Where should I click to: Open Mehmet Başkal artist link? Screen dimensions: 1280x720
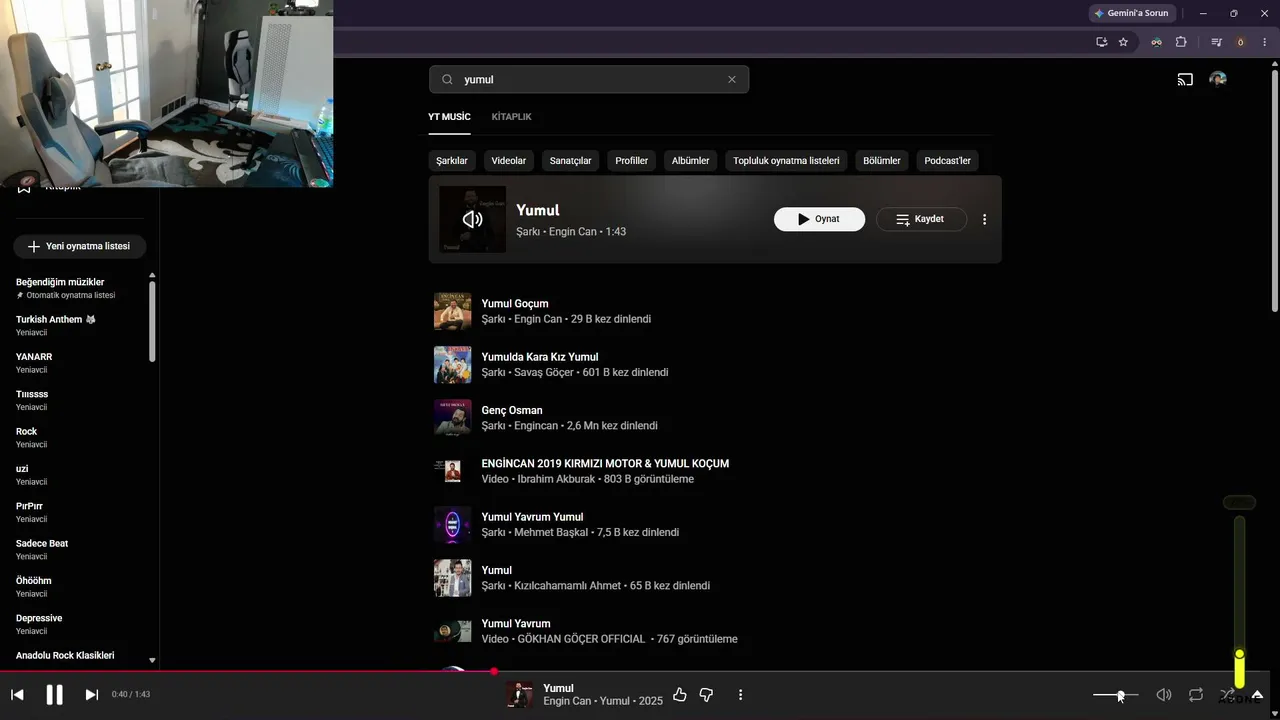coord(551,532)
